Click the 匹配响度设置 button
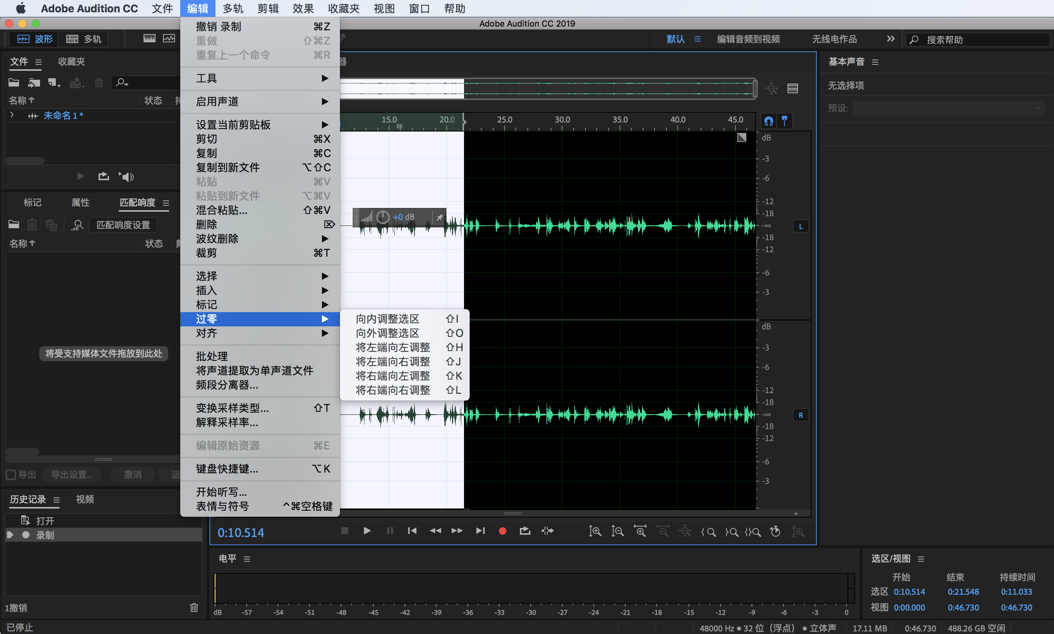This screenshot has height=634, width=1054. [123, 225]
